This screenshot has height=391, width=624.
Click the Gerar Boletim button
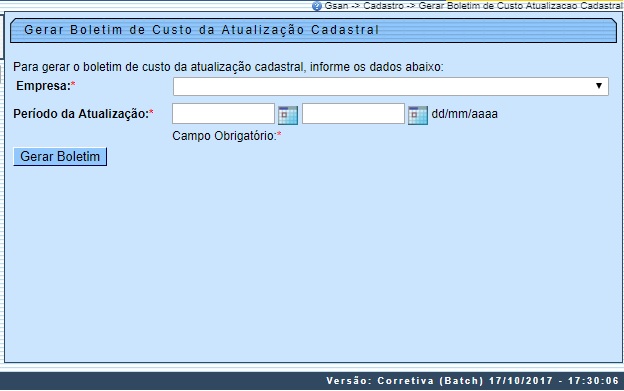coord(60,156)
